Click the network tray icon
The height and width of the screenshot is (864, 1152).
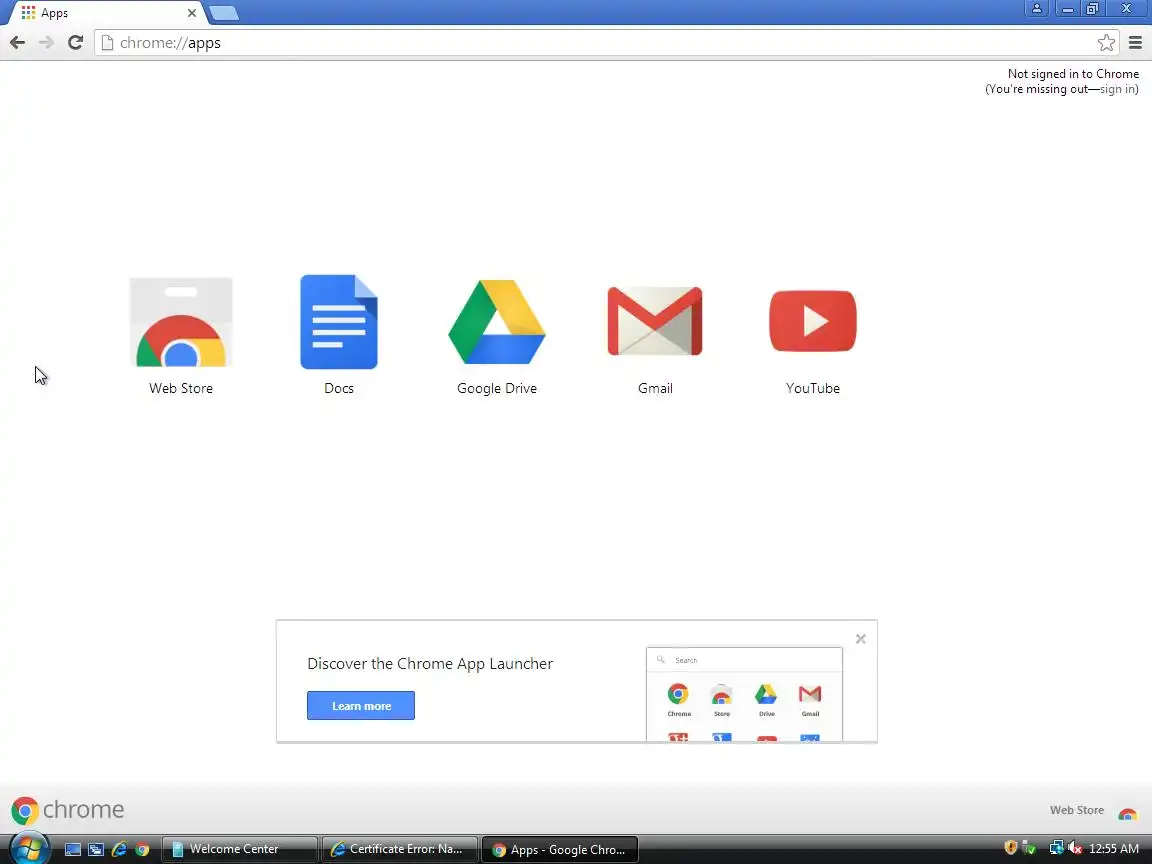coord(1056,849)
